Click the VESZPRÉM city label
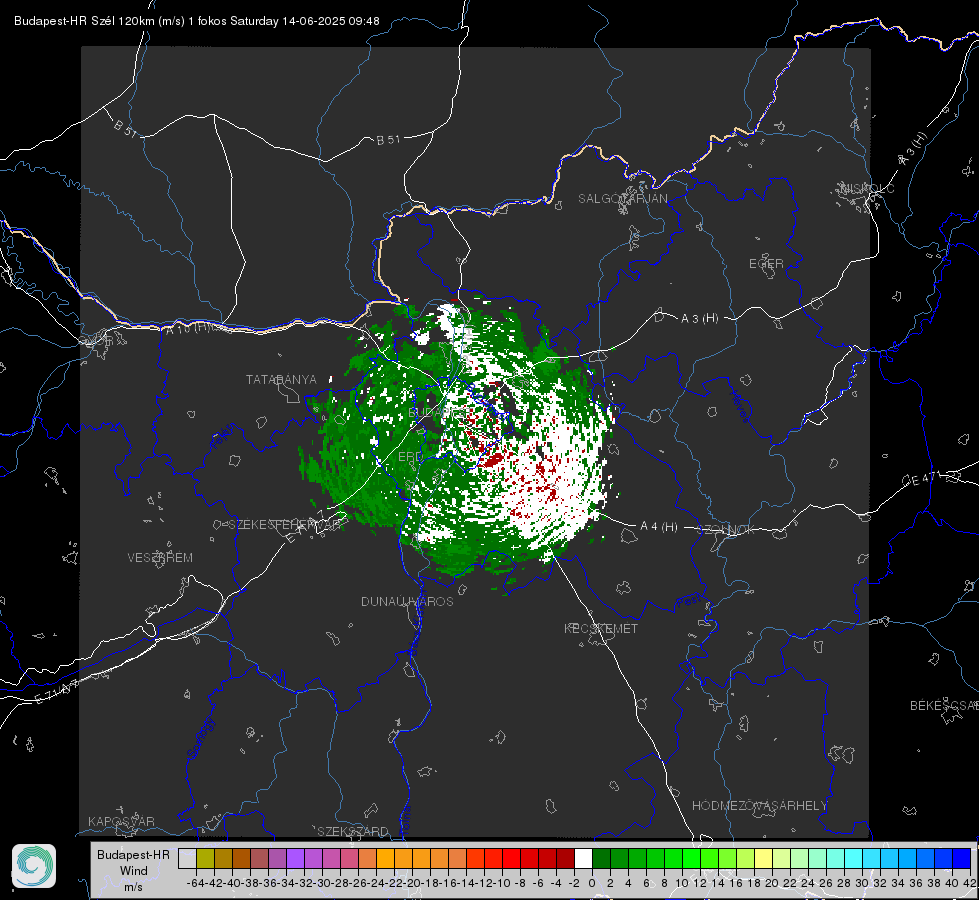This screenshot has height=900, width=979. [x=160, y=557]
